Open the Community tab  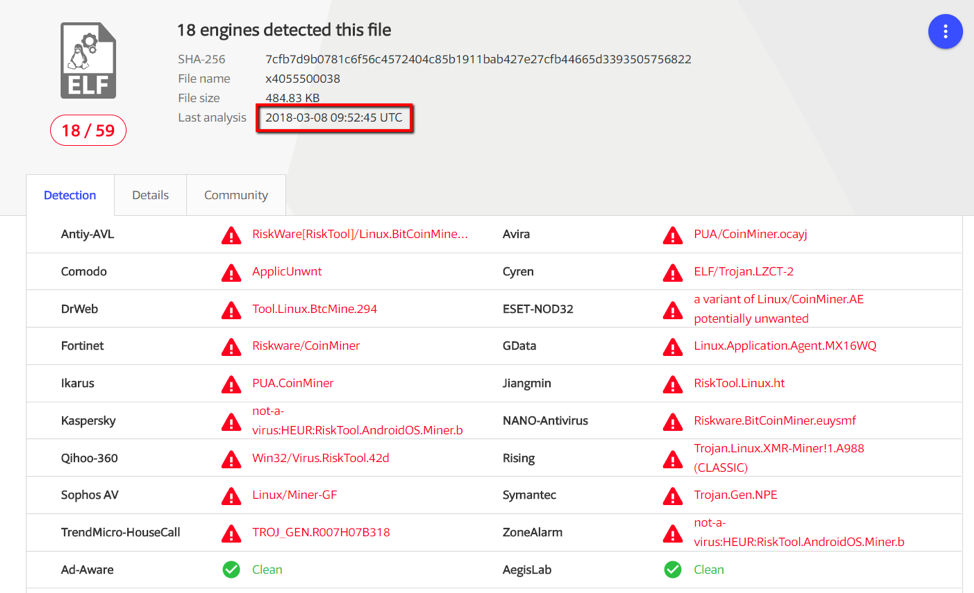[x=236, y=195]
